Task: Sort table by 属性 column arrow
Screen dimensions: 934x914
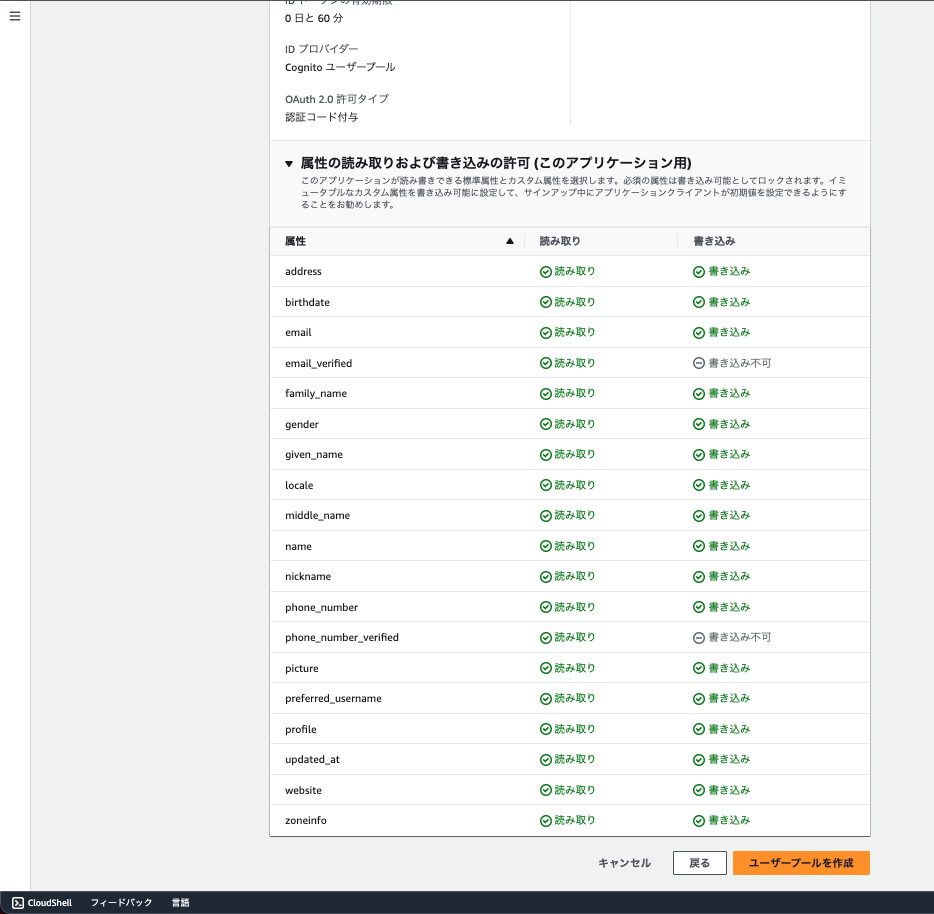Action: pos(510,241)
